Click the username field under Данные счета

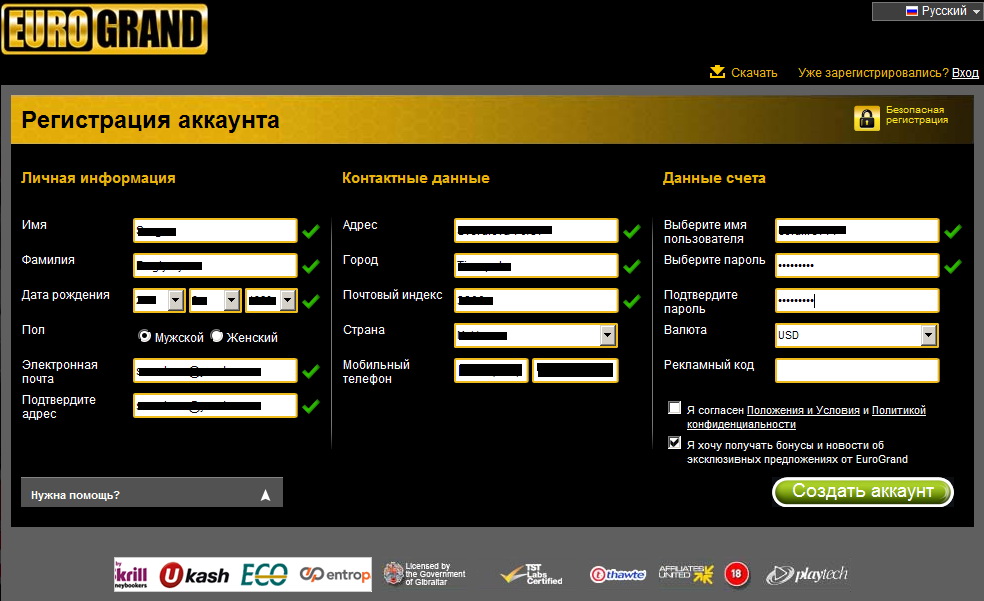[x=857, y=230]
